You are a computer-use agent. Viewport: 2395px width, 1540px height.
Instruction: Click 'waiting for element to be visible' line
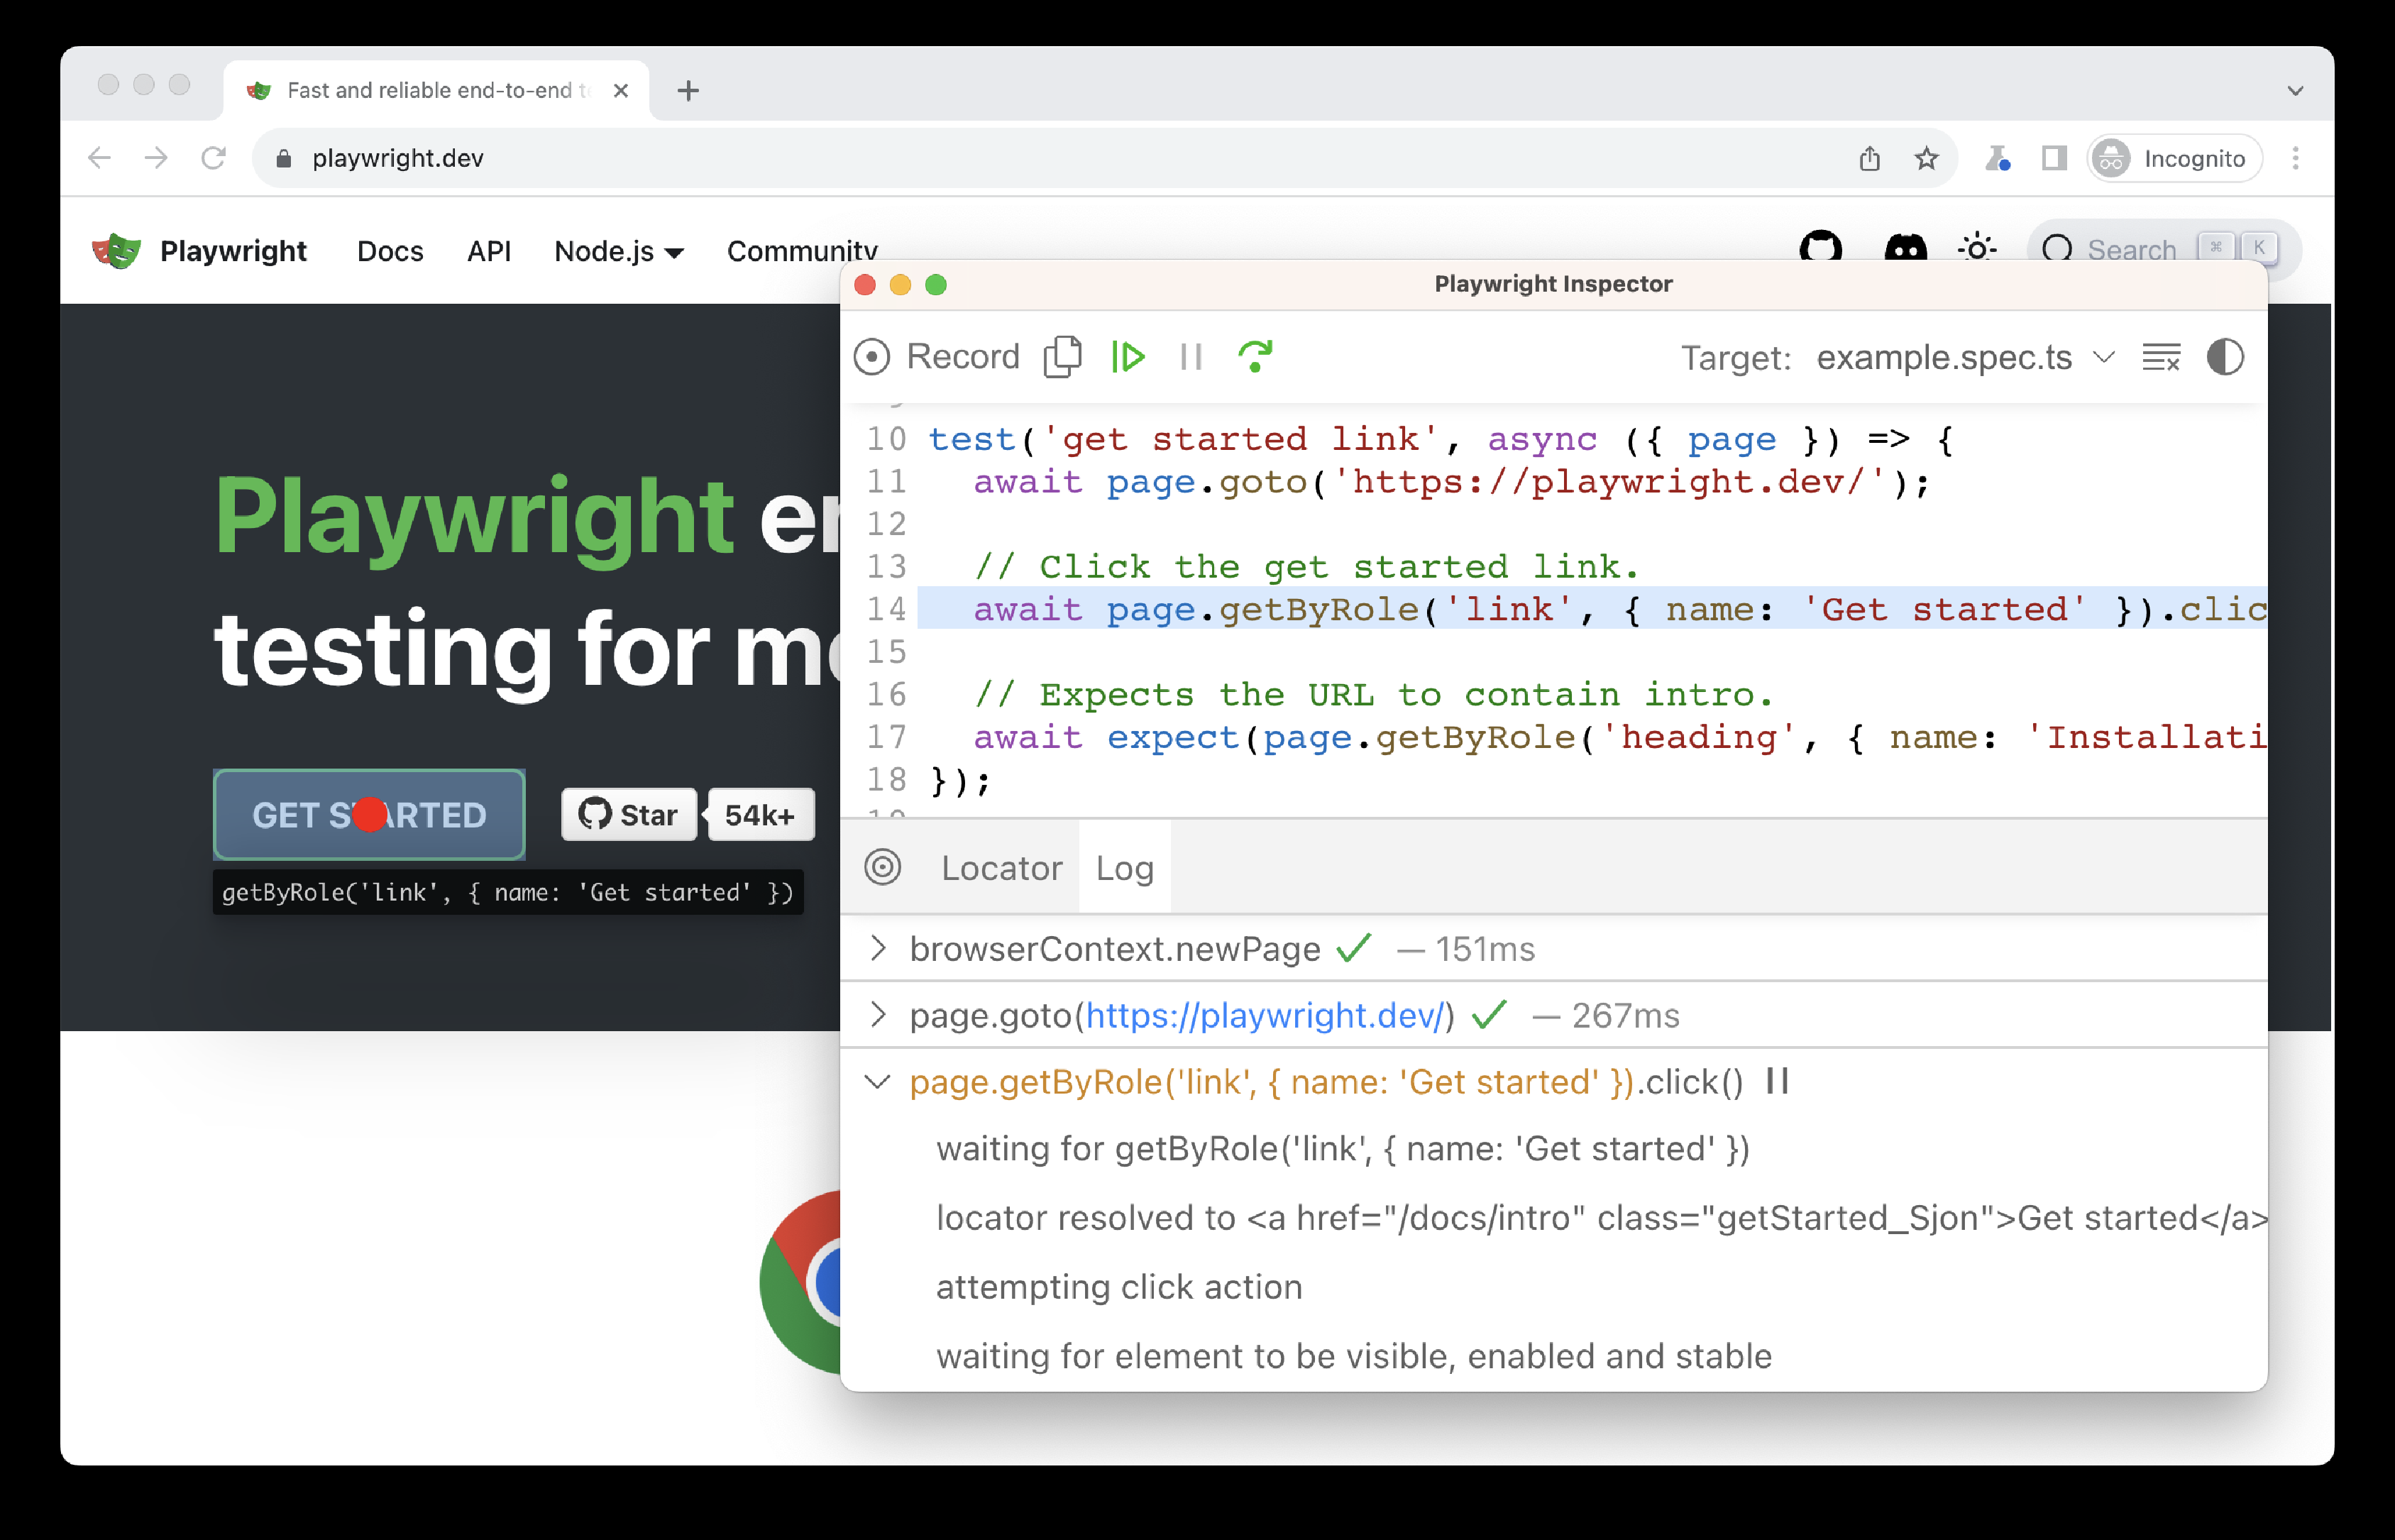click(1354, 1356)
